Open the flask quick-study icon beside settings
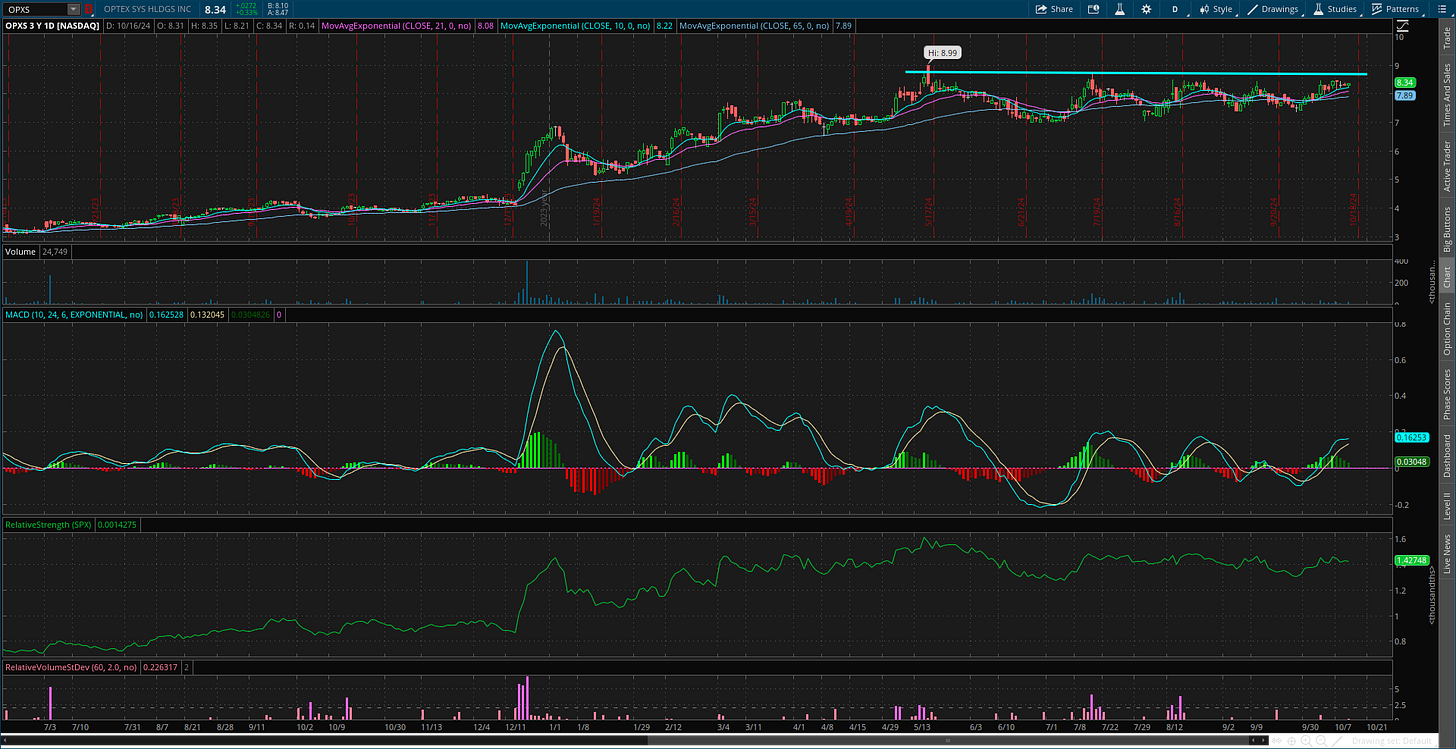The width and height of the screenshot is (1456, 749). 1120,9
